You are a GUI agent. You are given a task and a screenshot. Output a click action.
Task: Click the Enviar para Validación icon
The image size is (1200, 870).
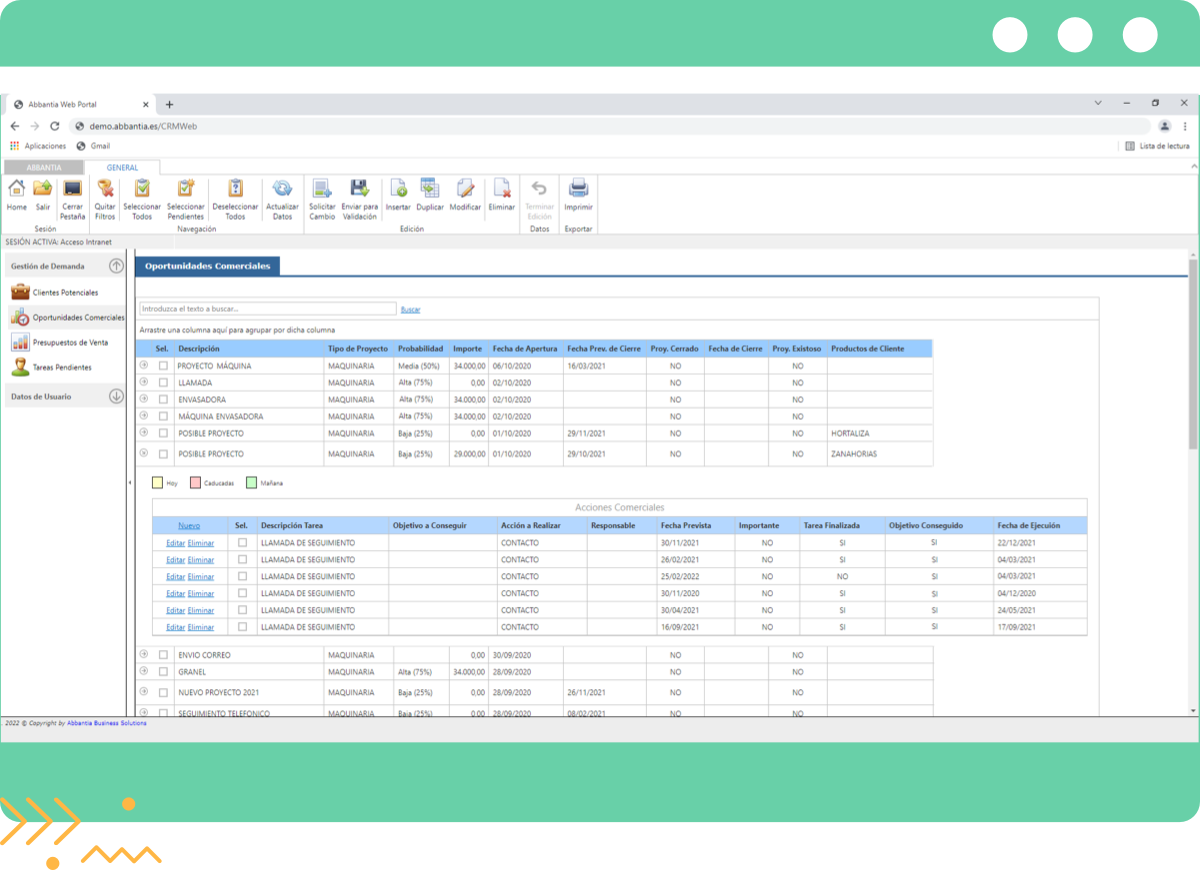click(x=360, y=189)
